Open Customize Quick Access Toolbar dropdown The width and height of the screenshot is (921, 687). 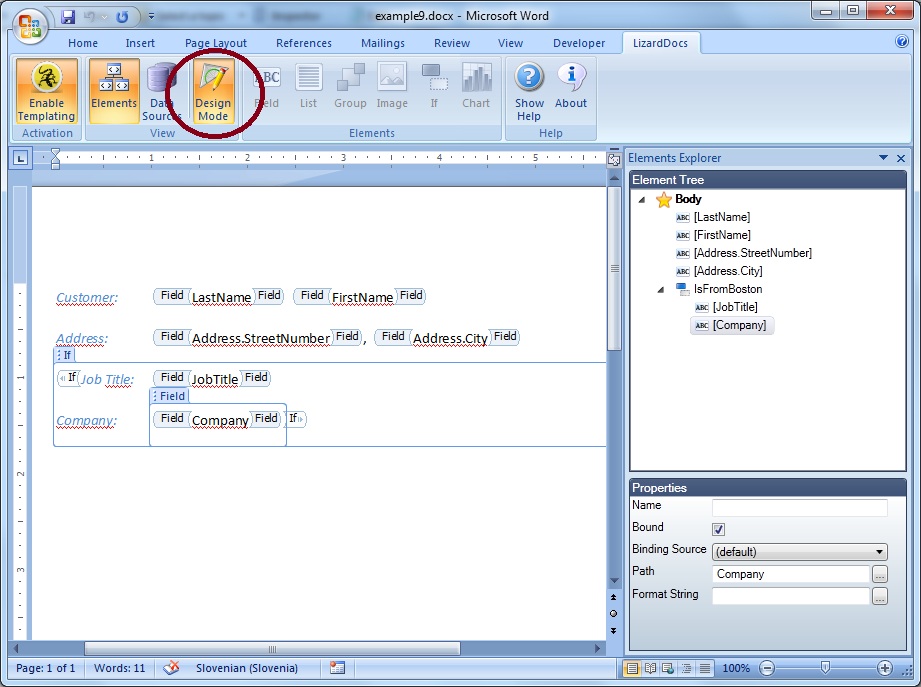pos(151,16)
